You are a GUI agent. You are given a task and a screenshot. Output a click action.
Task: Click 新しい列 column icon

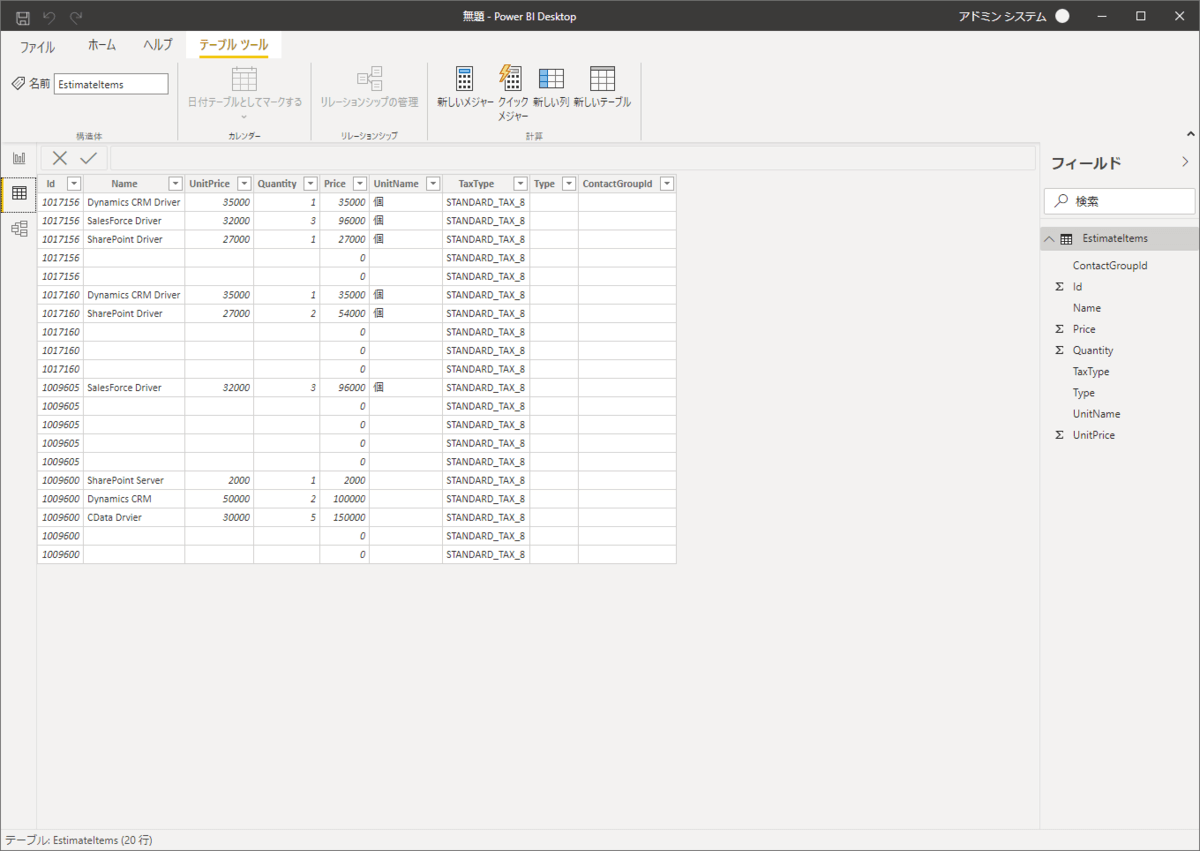551,79
